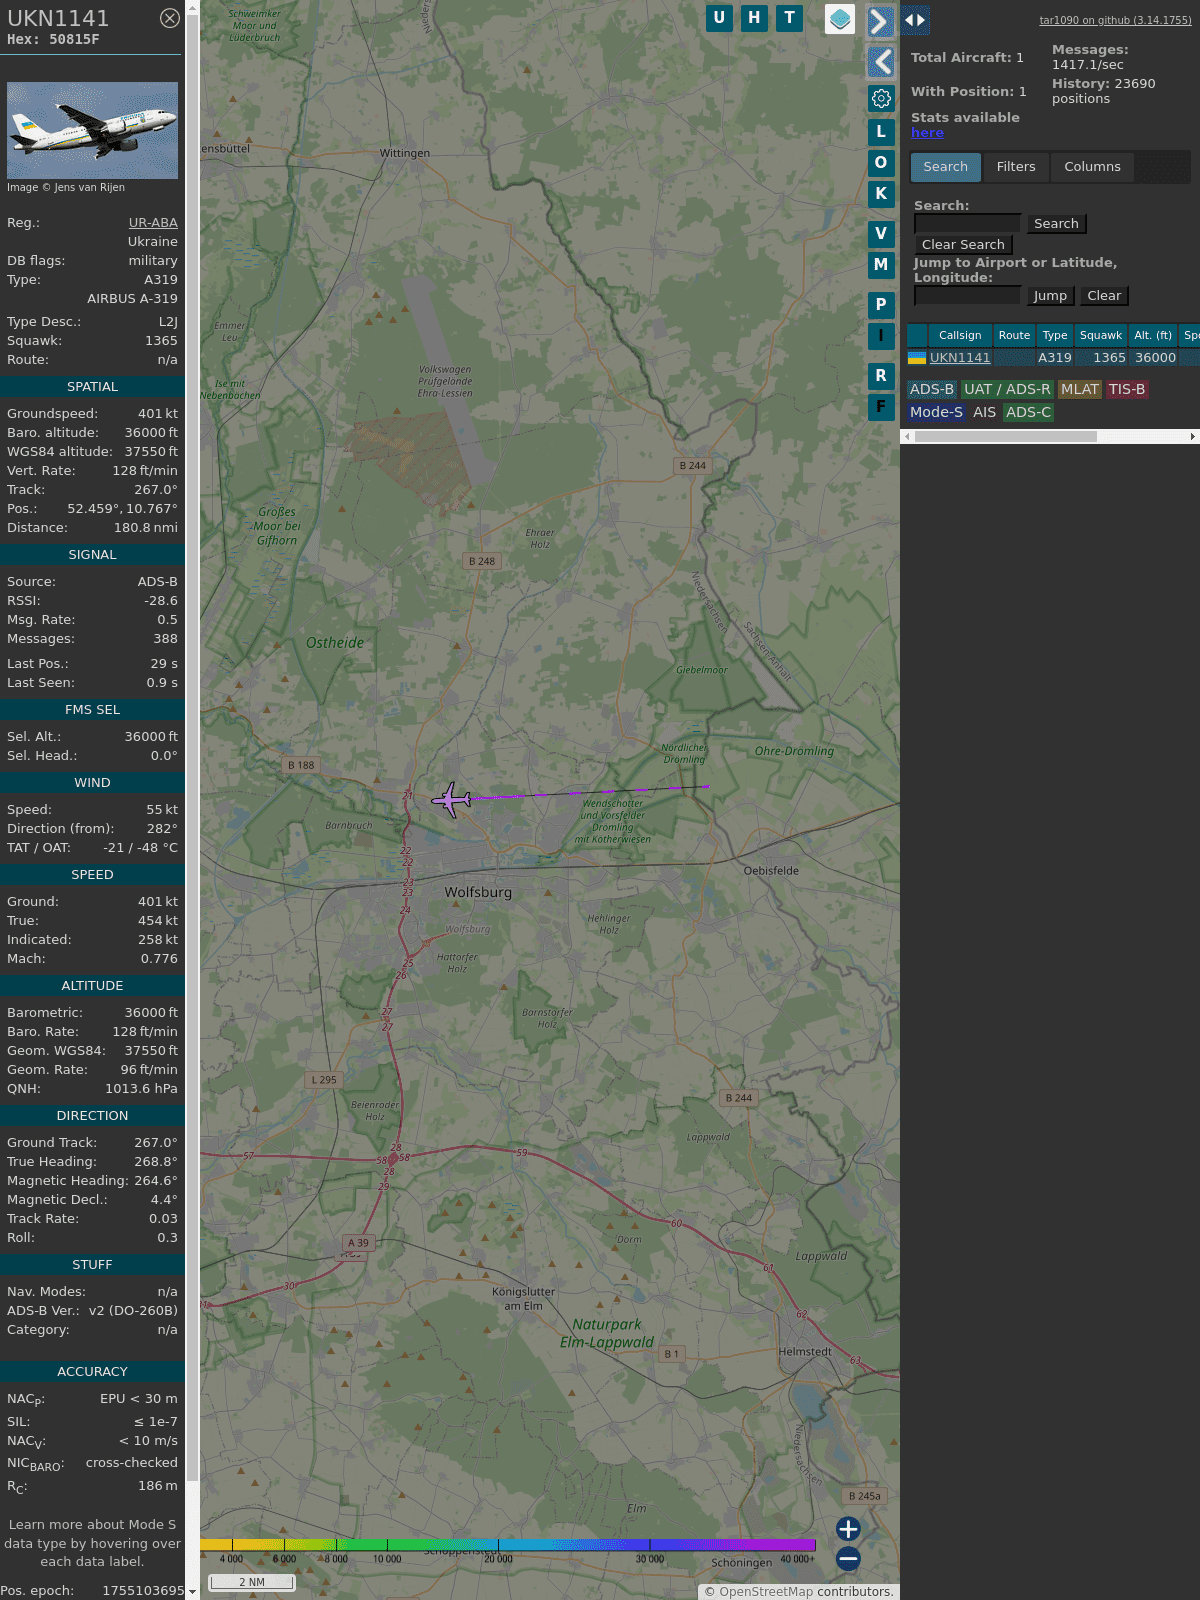Click the altitude color scale bar
1200x1600 pixels.
click(x=508, y=1545)
